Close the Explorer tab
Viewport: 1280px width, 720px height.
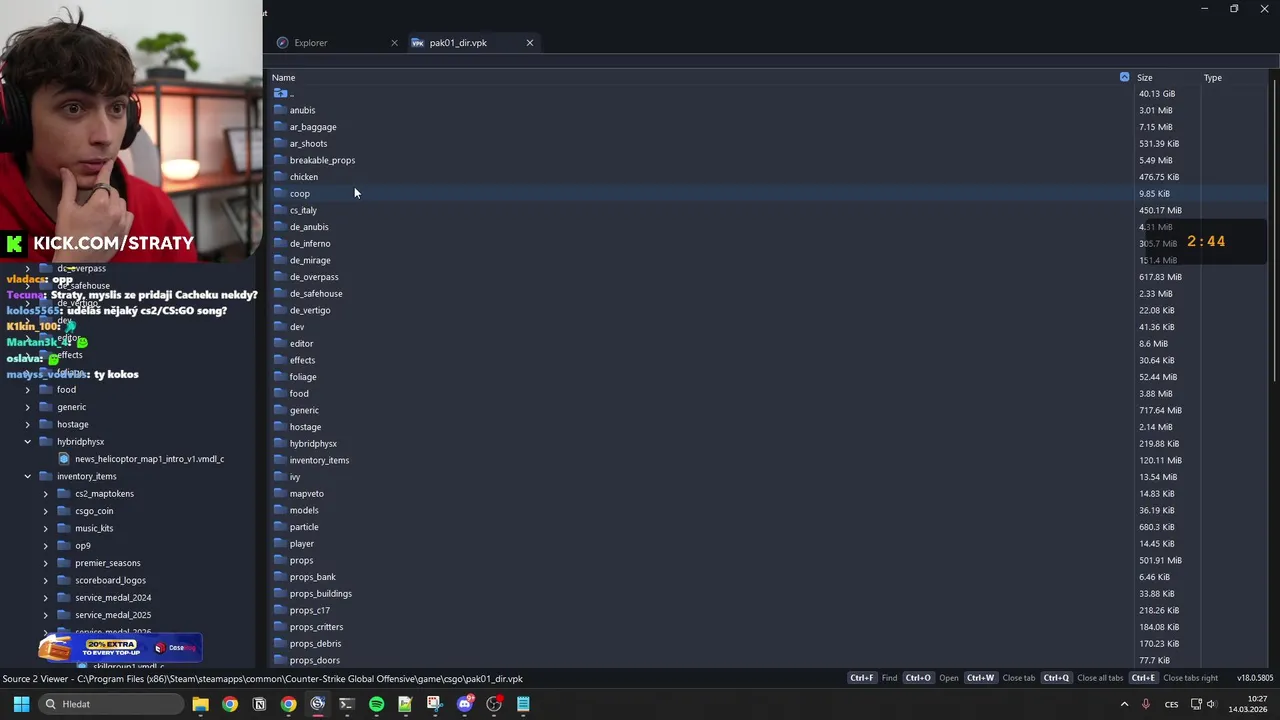tap(394, 43)
